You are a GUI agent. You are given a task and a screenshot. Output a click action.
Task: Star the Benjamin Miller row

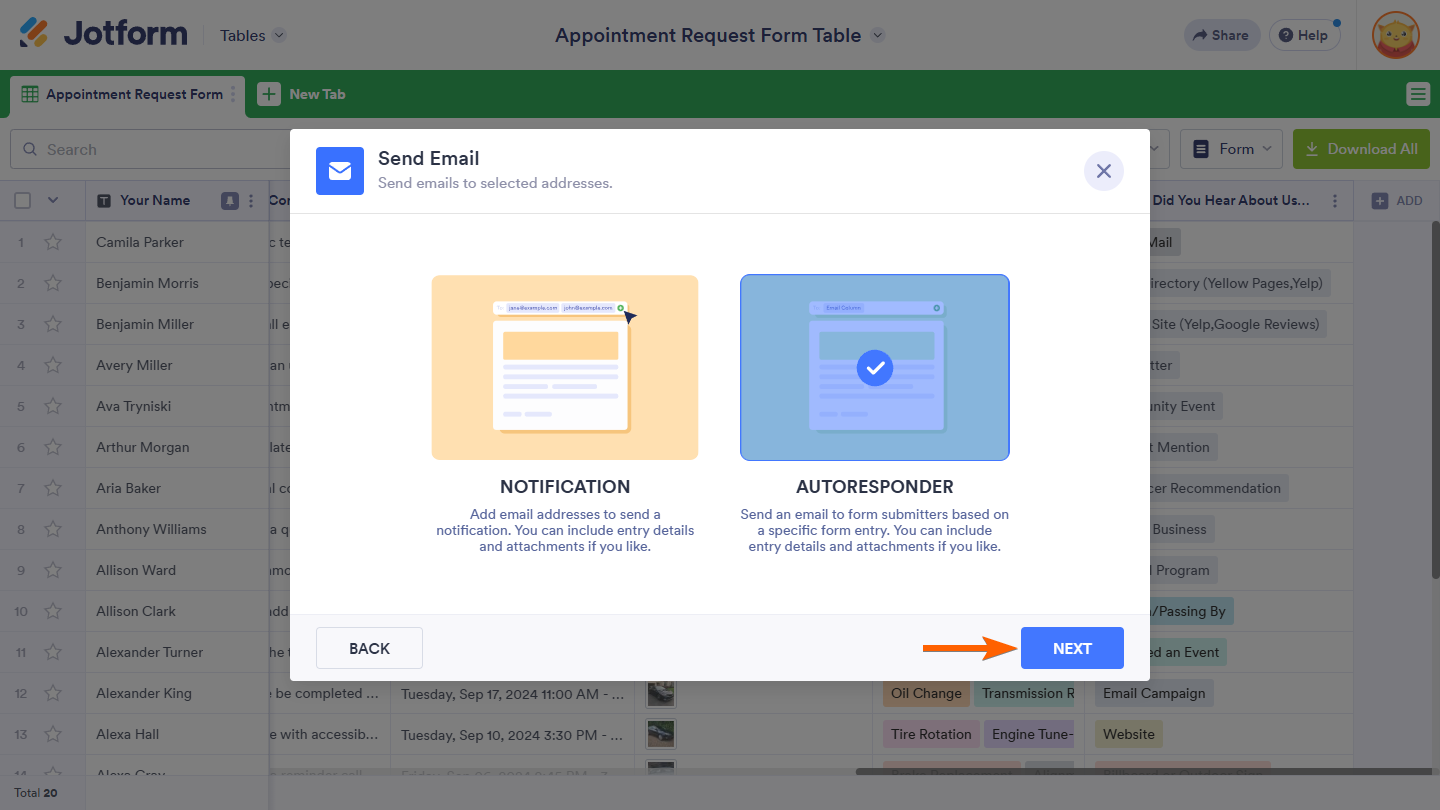(53, 324)
